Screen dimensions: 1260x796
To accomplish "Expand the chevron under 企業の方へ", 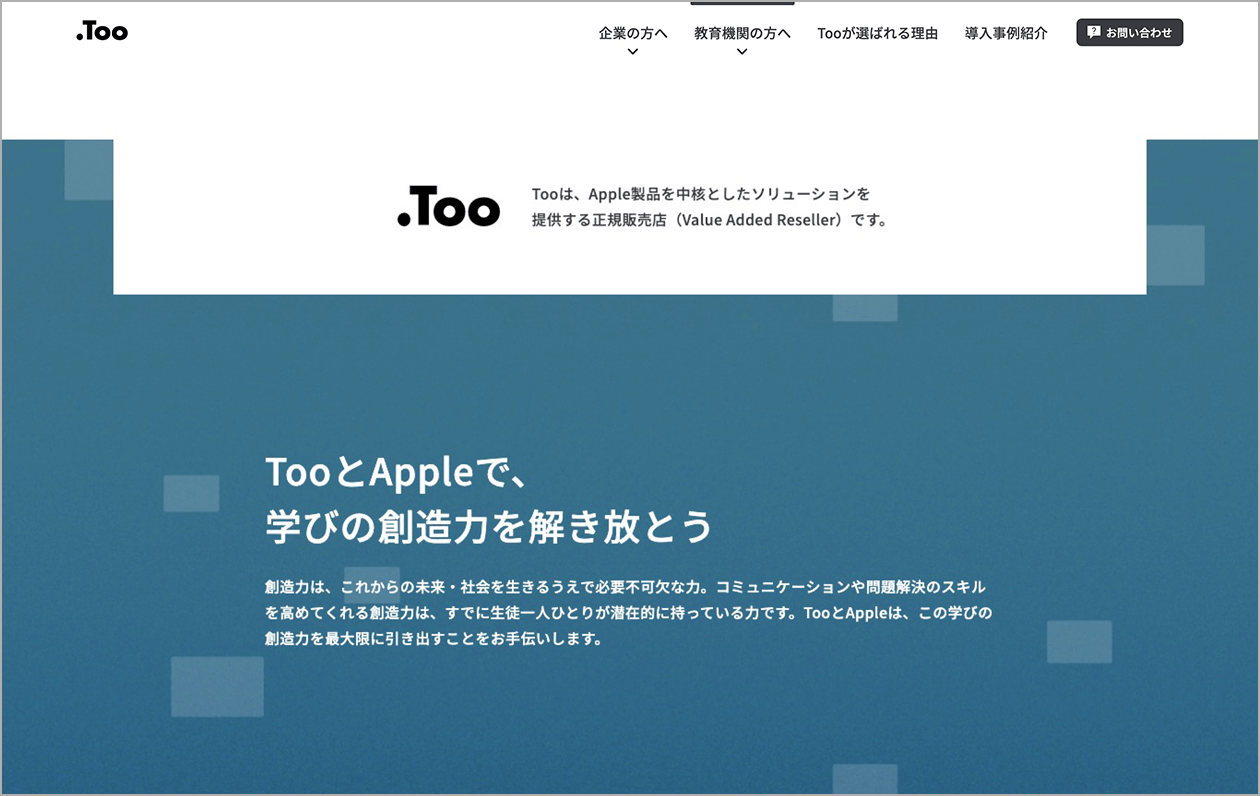I will (x=633, y=52).
